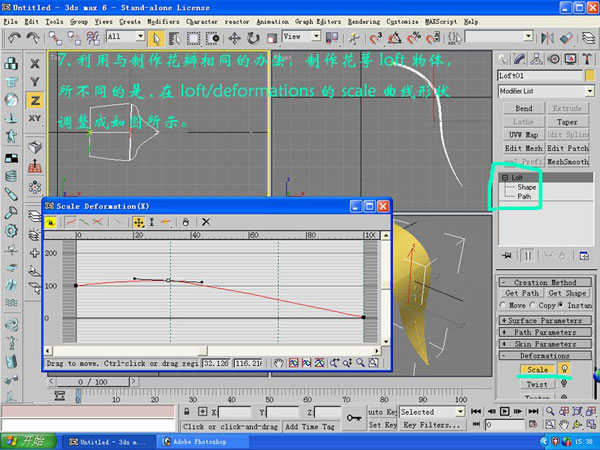The height and width of the screenshot is (450, 600).
Task: Activate Select and Rotate tool
Action: (x=253, y=38)
